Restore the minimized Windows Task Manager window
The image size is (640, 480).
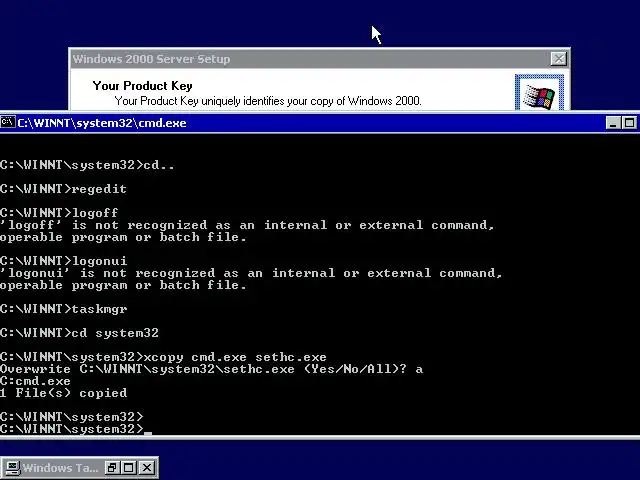click(x=111, y=467)
